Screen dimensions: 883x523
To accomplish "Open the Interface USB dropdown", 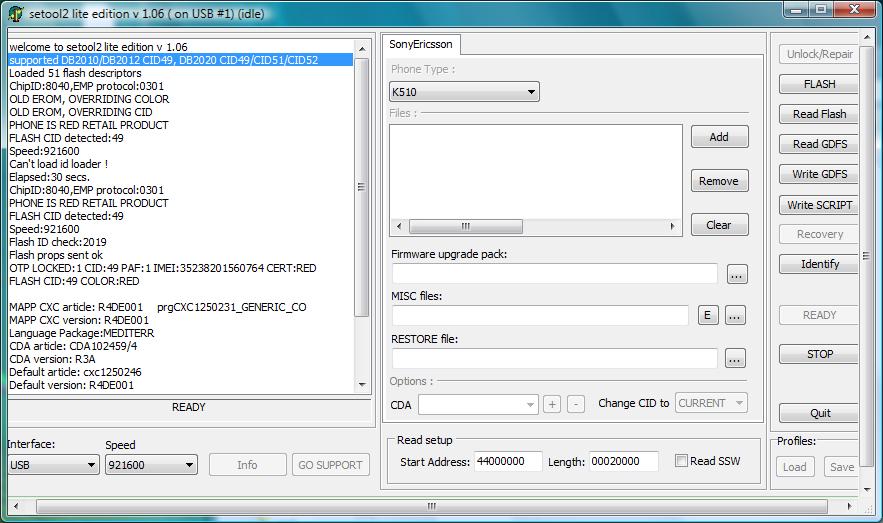I will pyautogui.click(x=53, y=465).
